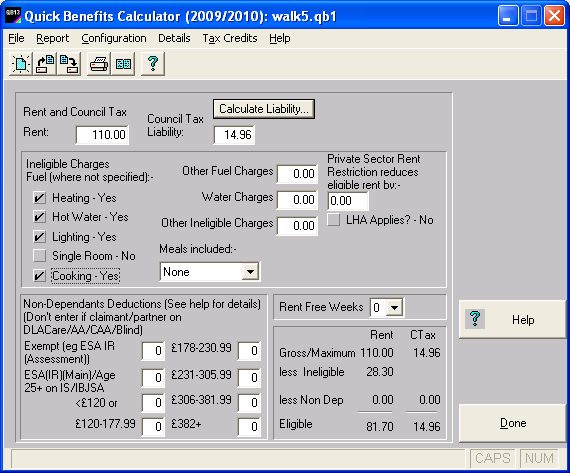Open the Report menu
This screenshot has width=570, height=473.
point(53,38)
